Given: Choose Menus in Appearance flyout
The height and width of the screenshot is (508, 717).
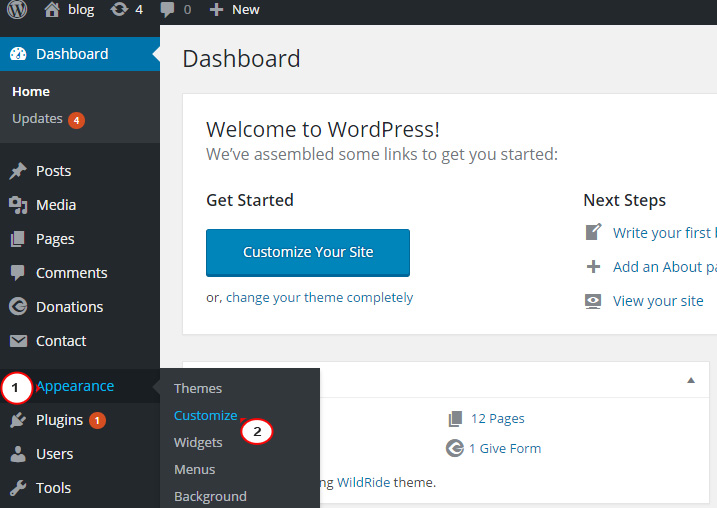Looking at the screenshot, I should (x=194, y=470).
